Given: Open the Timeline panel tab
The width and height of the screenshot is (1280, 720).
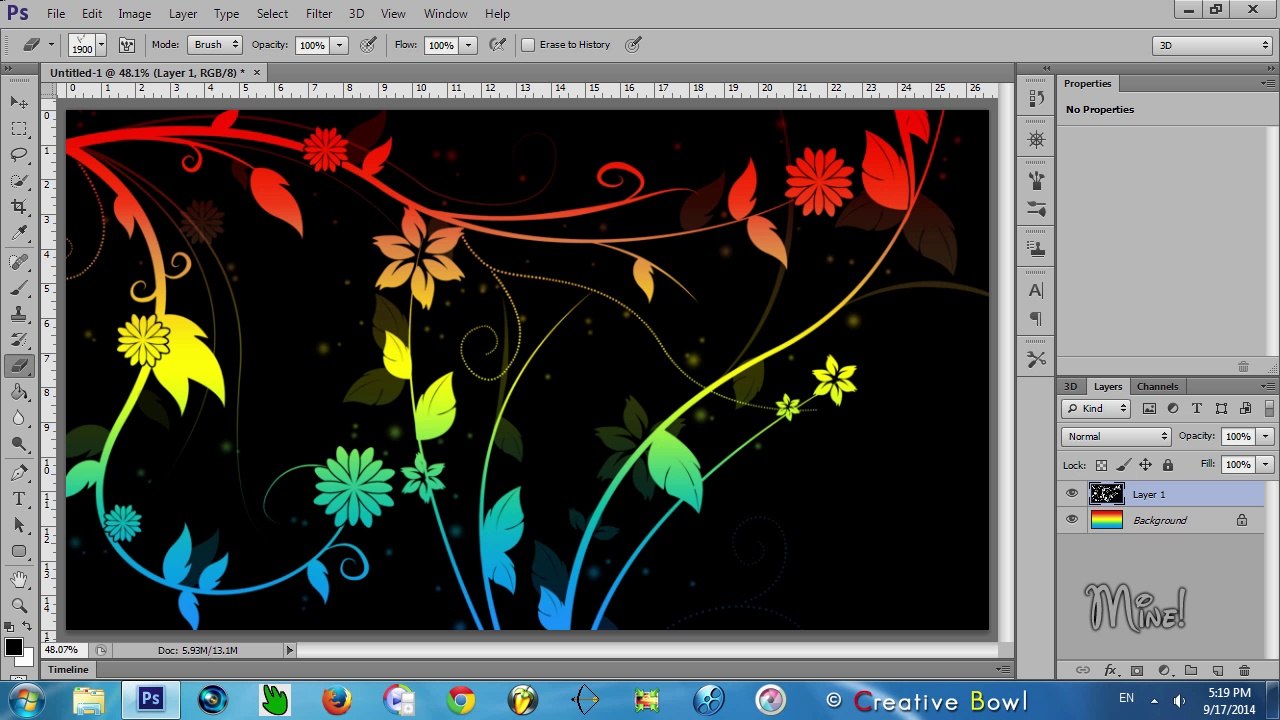Looking at the screenshot, I should point(68,669).
